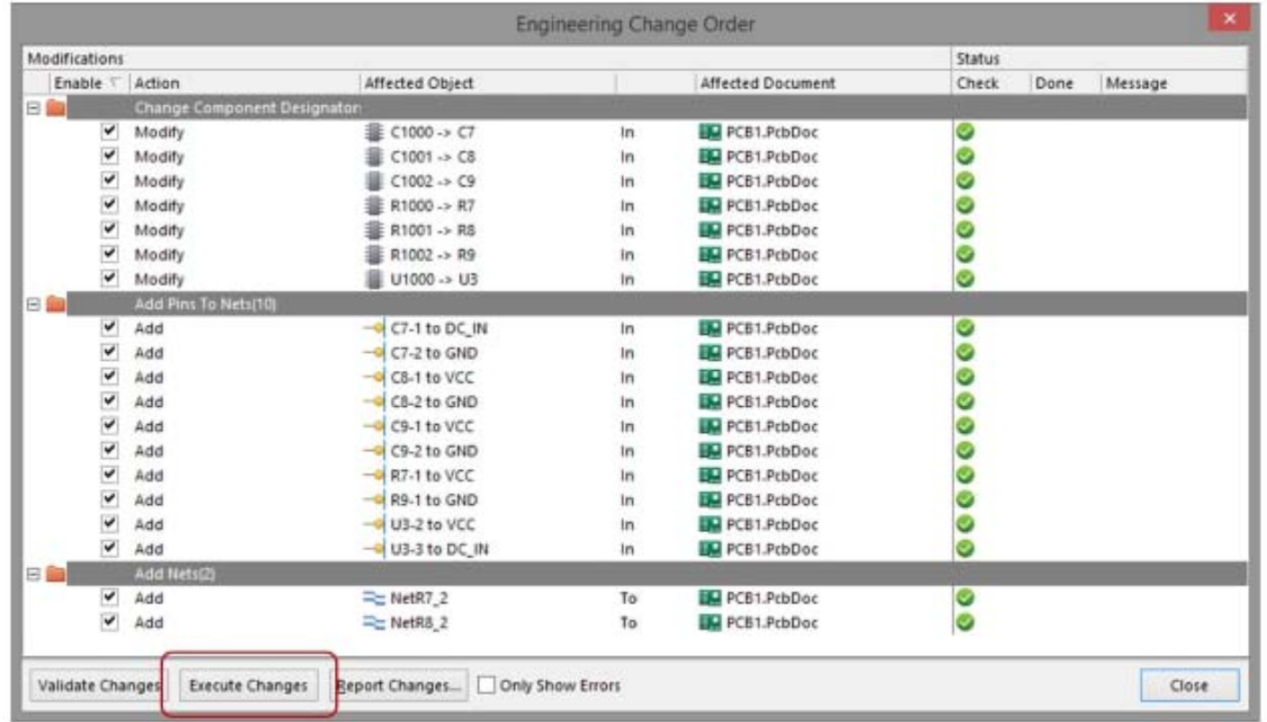
Task: Uncheck Enable for C8-2 to GND row
Action: coord(111,402)
